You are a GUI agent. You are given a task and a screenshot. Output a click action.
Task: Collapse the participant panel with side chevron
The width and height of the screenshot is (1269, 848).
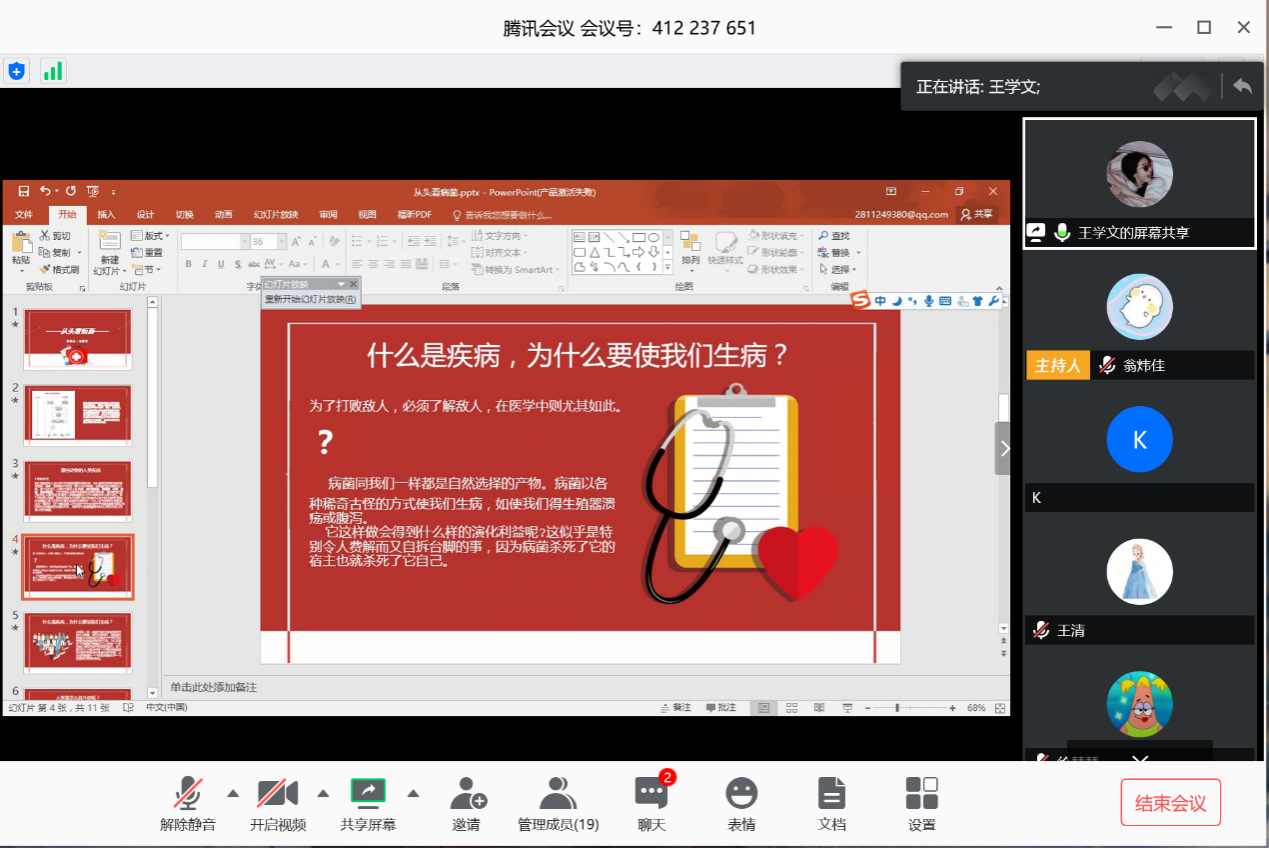[1004, 449]
